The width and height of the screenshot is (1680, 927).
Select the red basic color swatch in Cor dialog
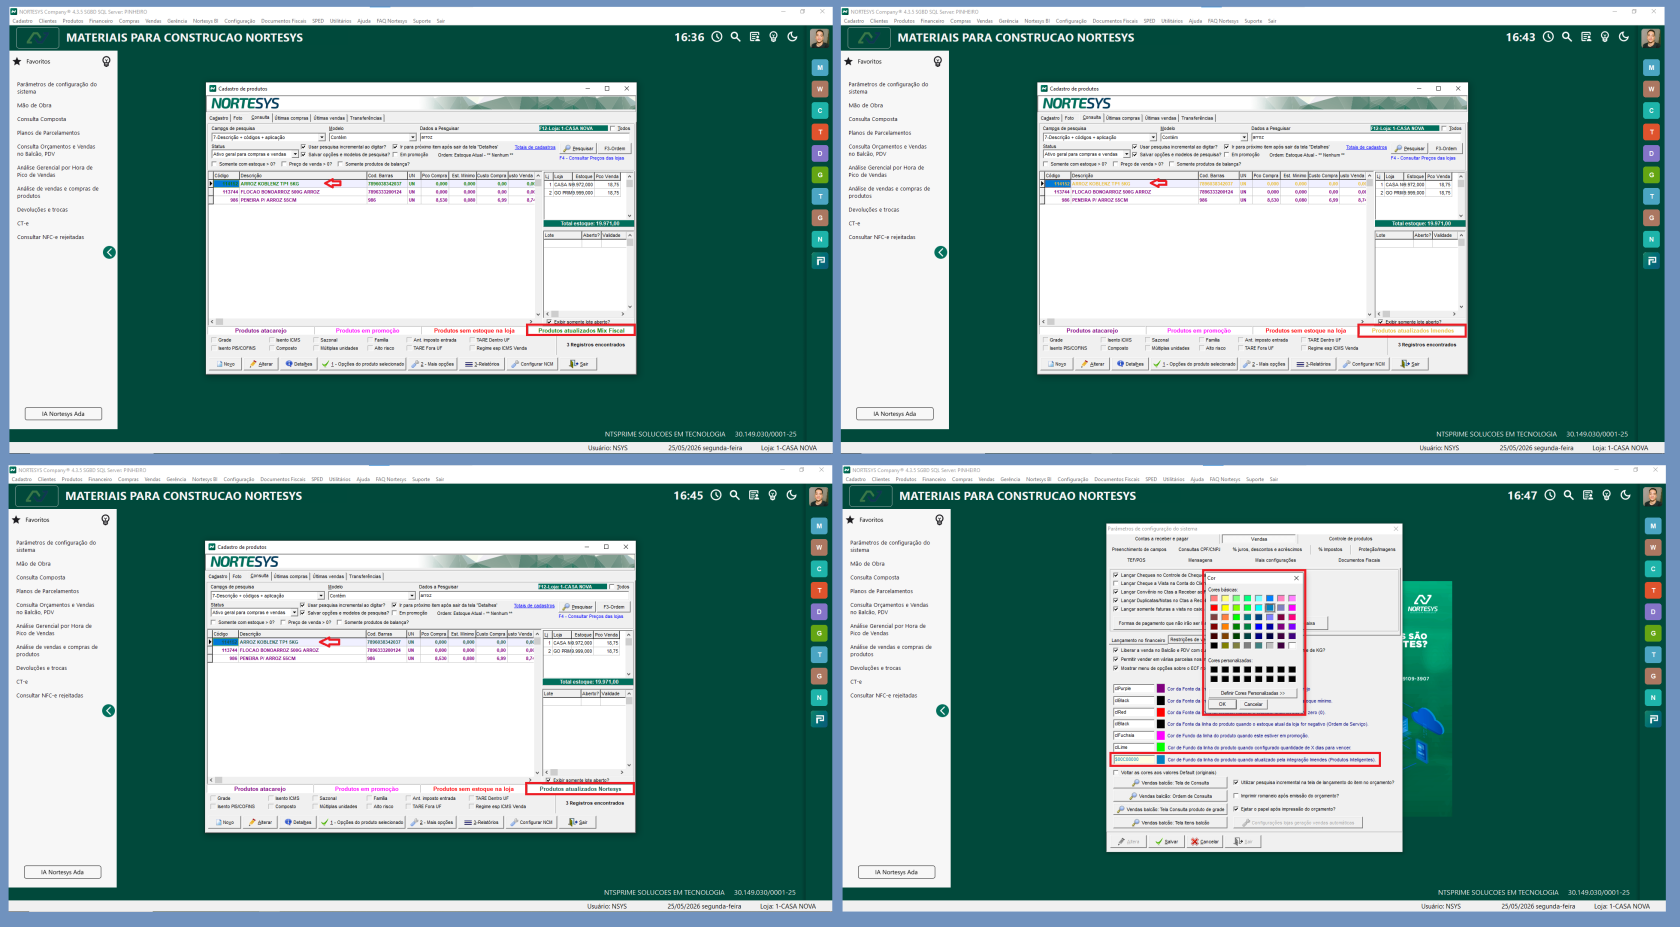(x=1214, y=608)
